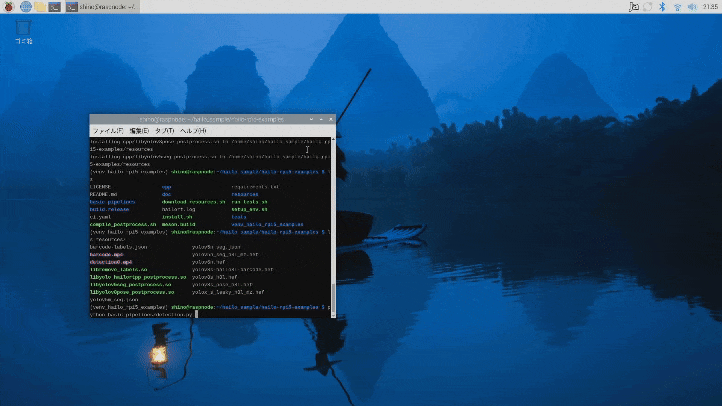Click requirements.txt in terminal listing
The image size is (722, 406).
pyautogui.click(x=255, y=187)
